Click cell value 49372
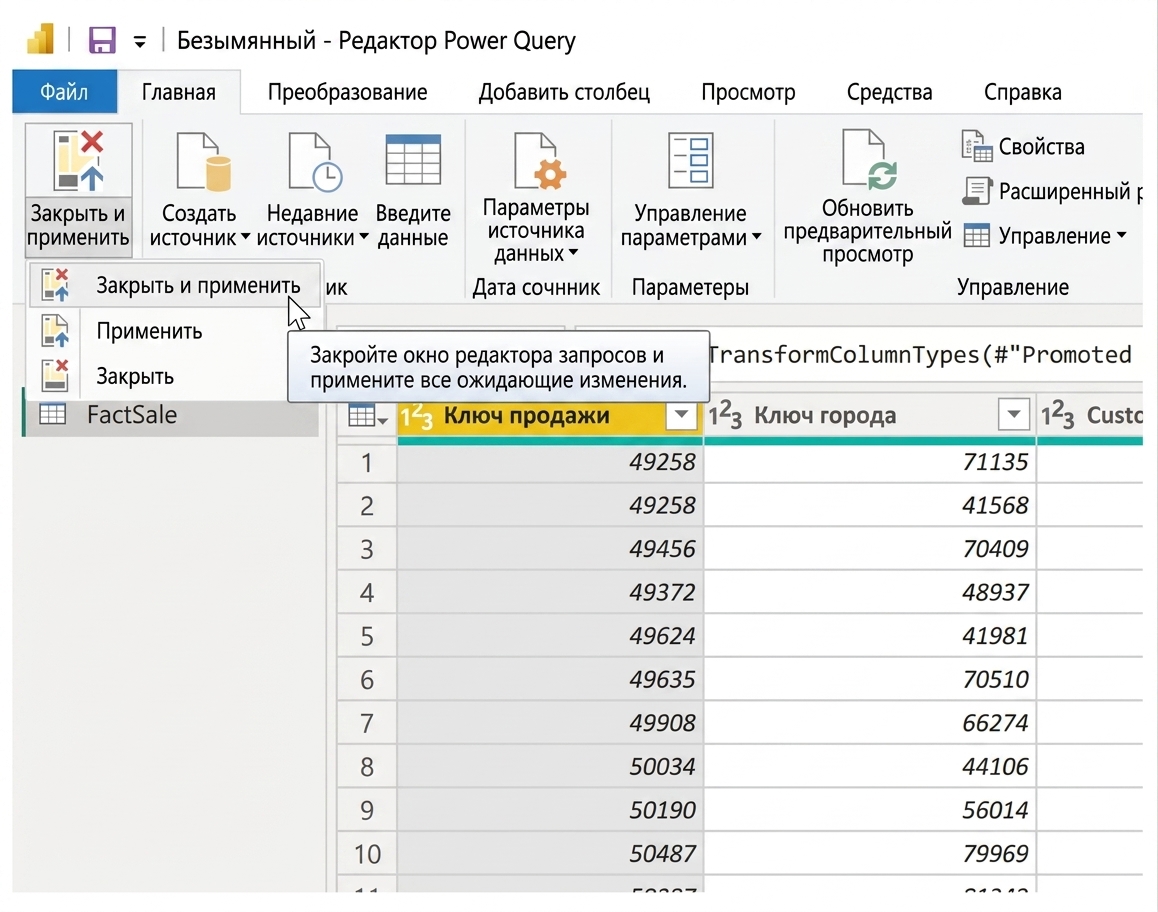Image resolution: width=1158 pixels, height=912 pixels. tap(662, 592)
